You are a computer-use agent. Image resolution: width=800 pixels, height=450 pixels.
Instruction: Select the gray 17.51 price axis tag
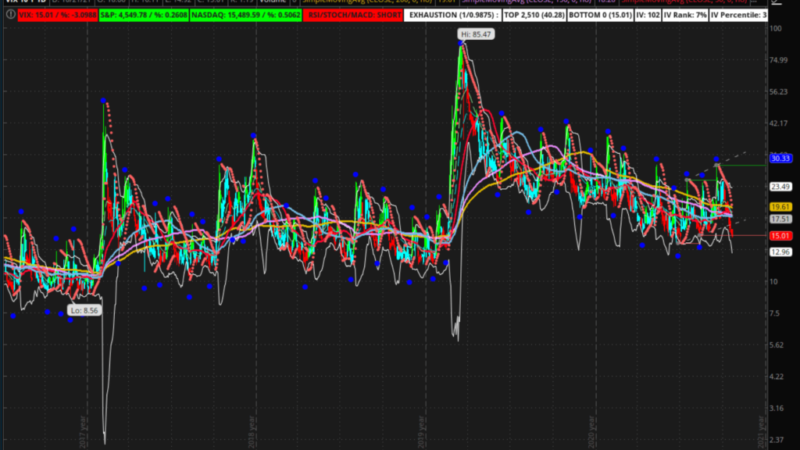781,219
